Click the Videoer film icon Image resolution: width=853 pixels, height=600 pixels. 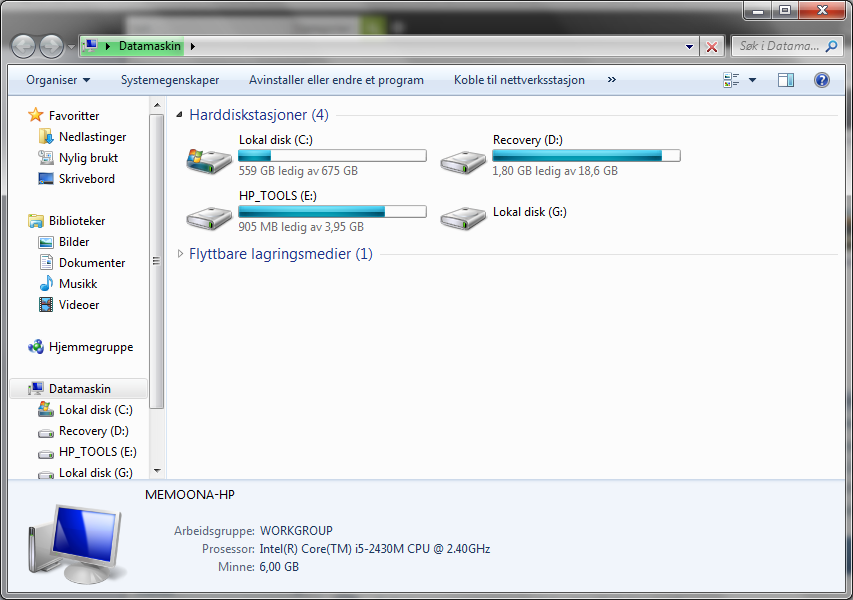[x=46, y=305]
